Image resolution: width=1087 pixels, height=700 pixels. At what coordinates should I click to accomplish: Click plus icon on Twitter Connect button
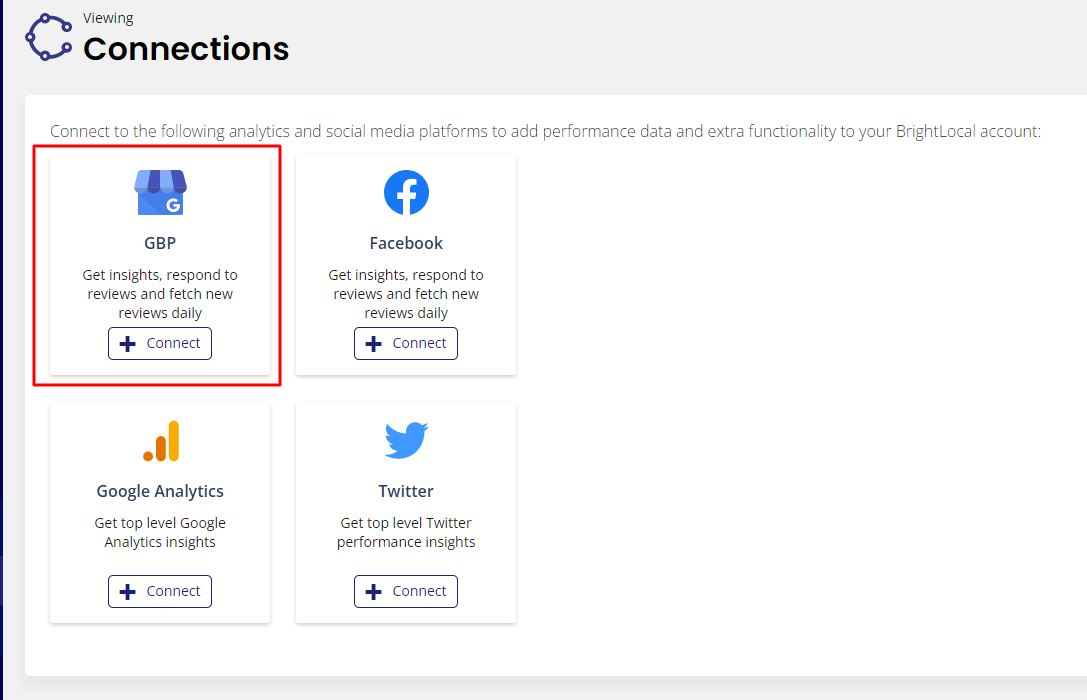tap(374, 592)
